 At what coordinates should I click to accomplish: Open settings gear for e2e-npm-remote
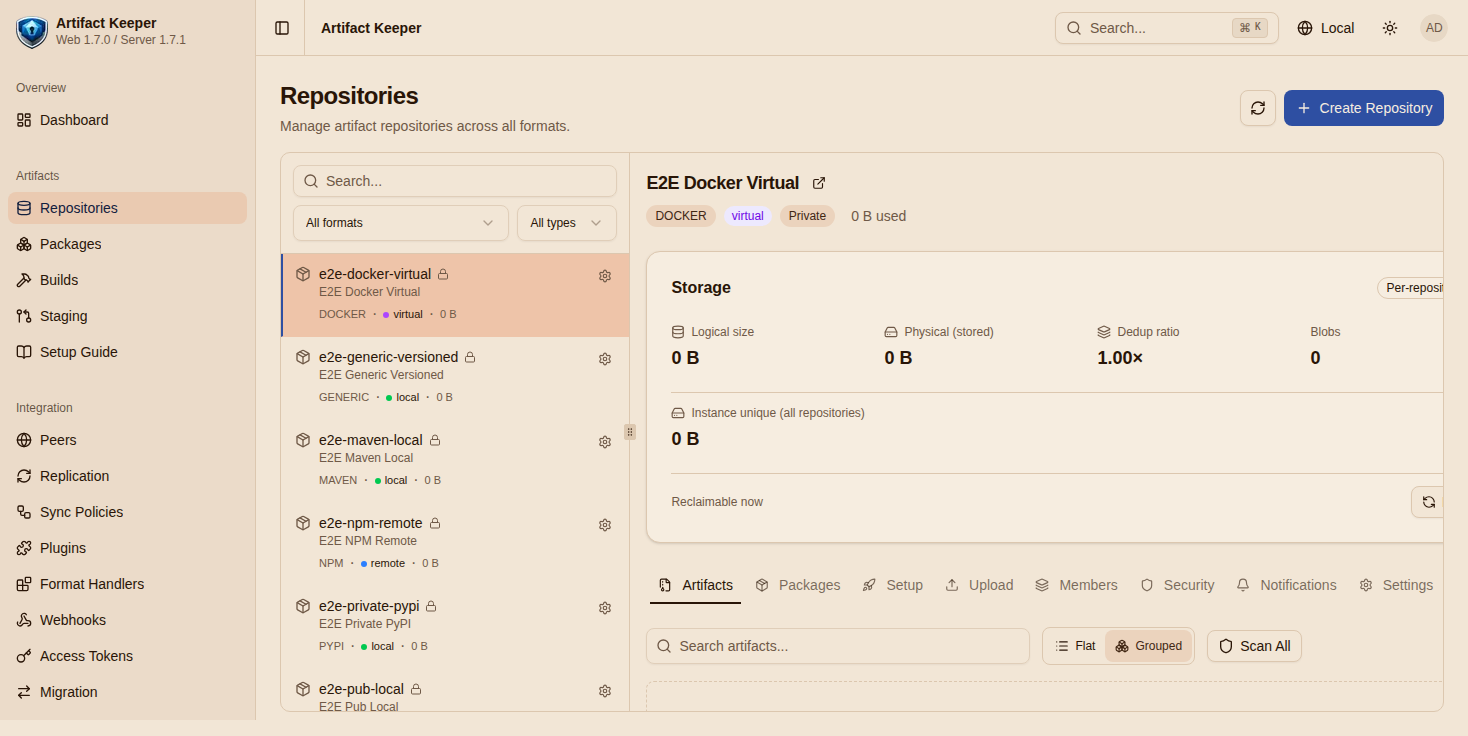[605, 525]
